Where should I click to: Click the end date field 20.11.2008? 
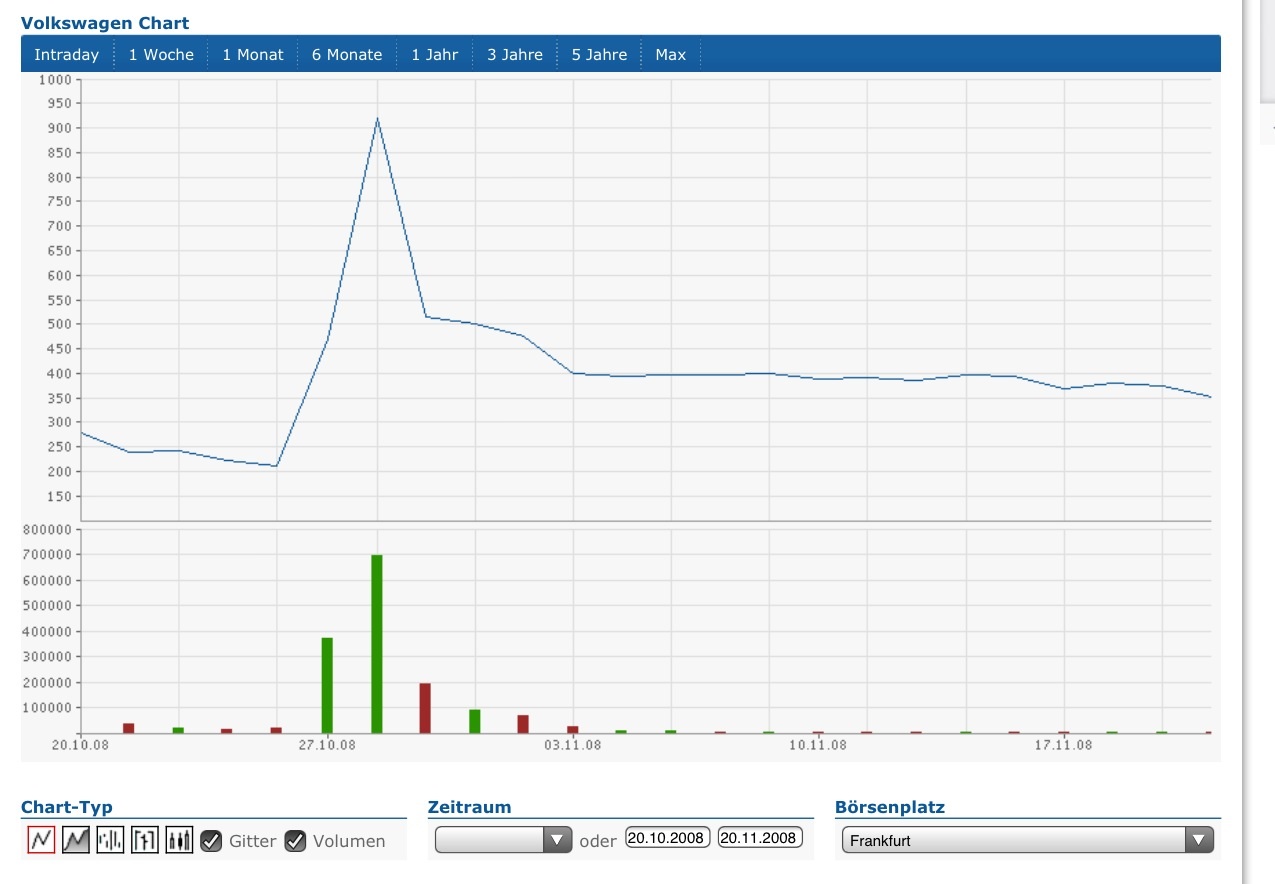760,837
